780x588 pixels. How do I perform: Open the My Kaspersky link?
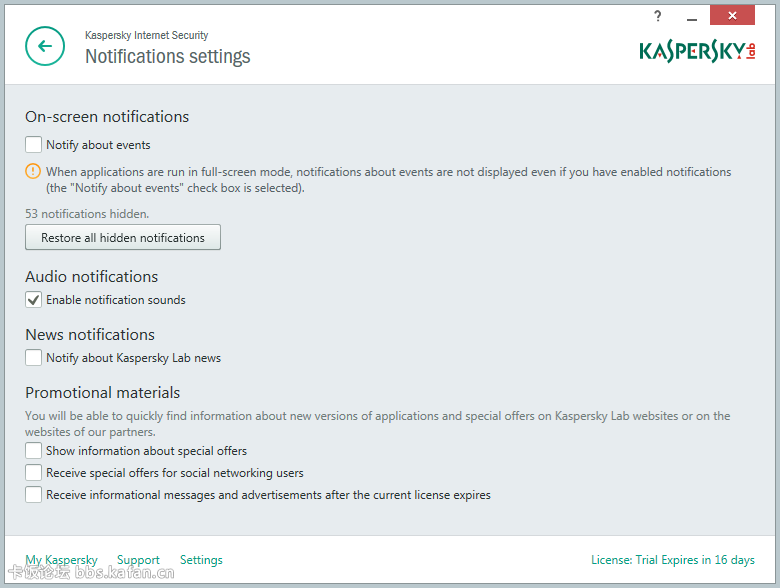[61, 560]
